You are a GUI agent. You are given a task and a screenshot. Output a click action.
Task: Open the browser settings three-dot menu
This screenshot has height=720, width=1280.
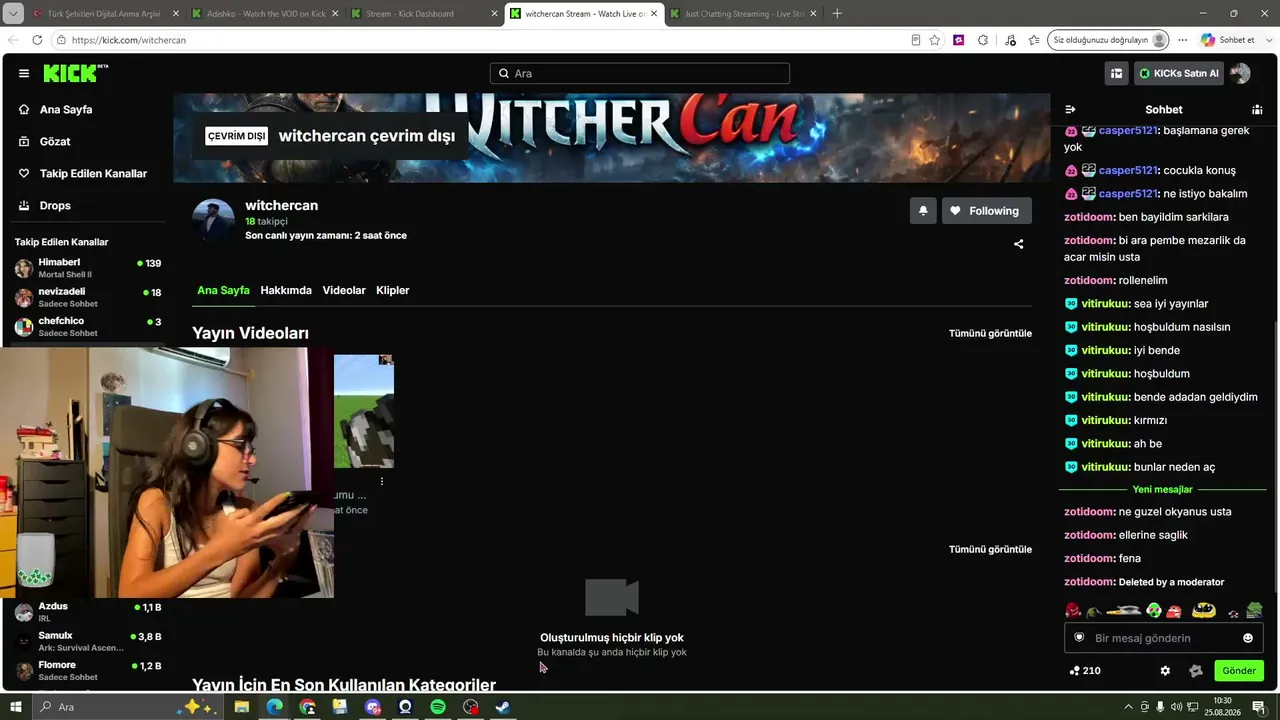coord(1182,40)
